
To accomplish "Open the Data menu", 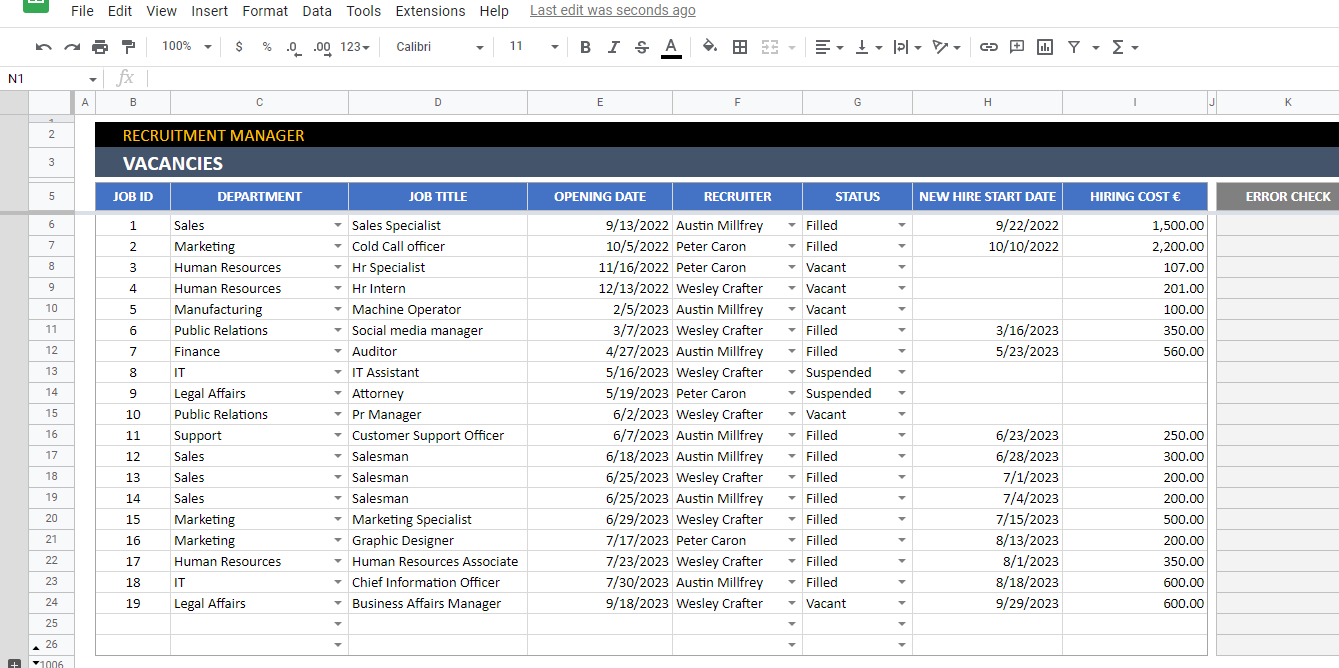I will (x=317, y=11).
